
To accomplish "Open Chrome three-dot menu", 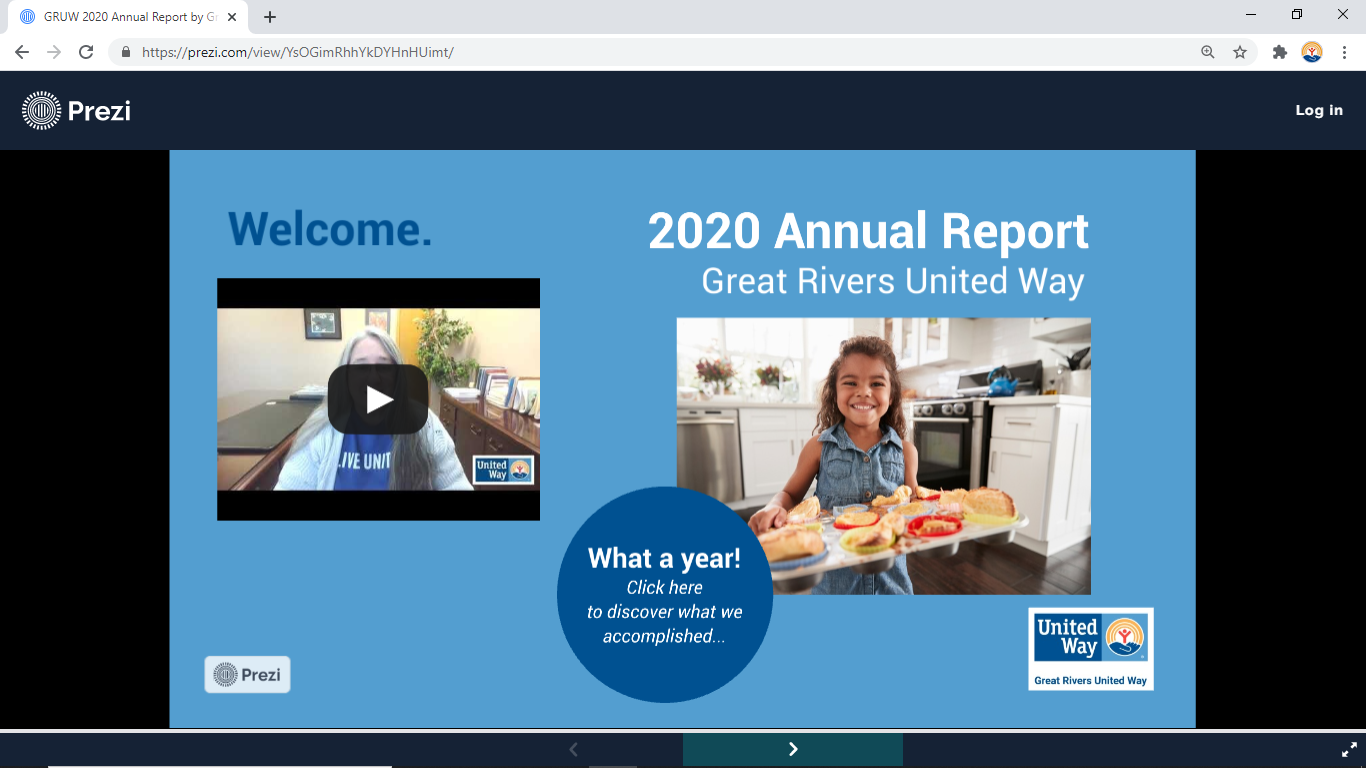I will 1345,52.
